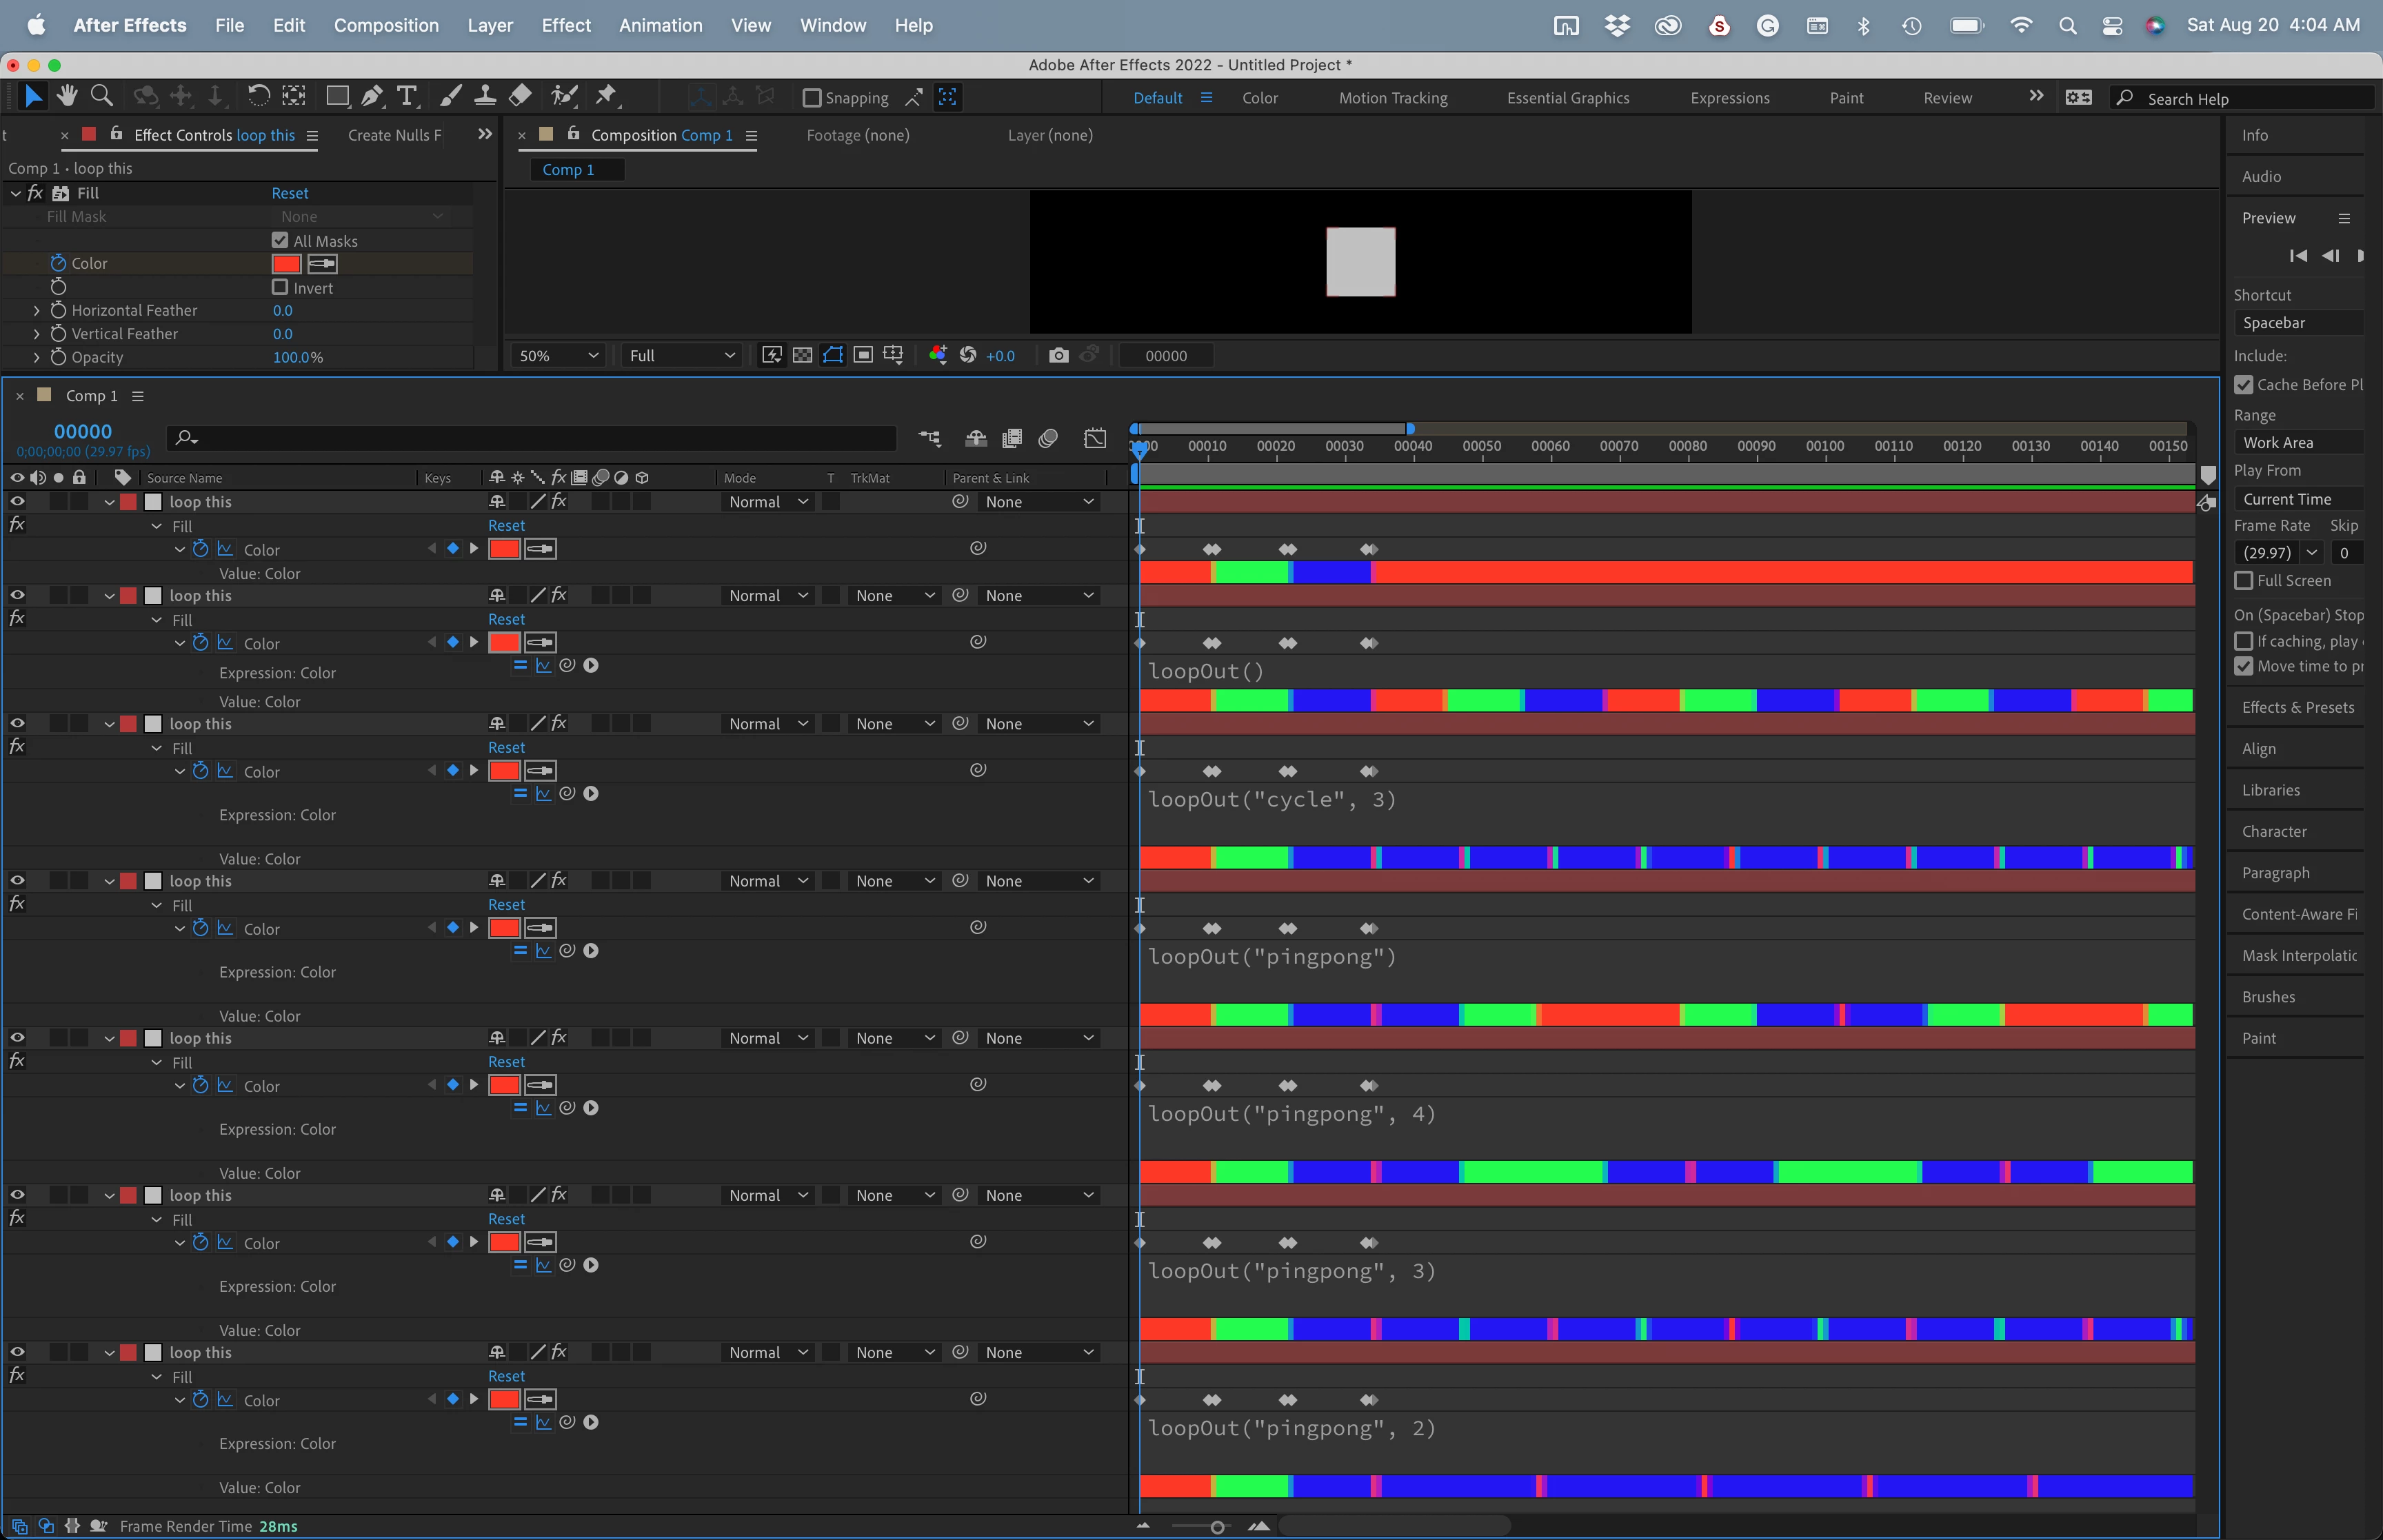
Task: Select the Zoom tool in toolbar
Action: pyautogui.click(x=101, y=96)
